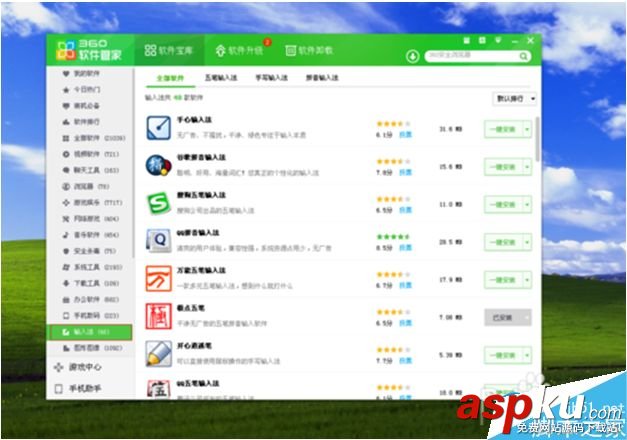Expand install options arrow for 万能五笔输入法
This screenshot has height=440, width=627.
[527, 280]
